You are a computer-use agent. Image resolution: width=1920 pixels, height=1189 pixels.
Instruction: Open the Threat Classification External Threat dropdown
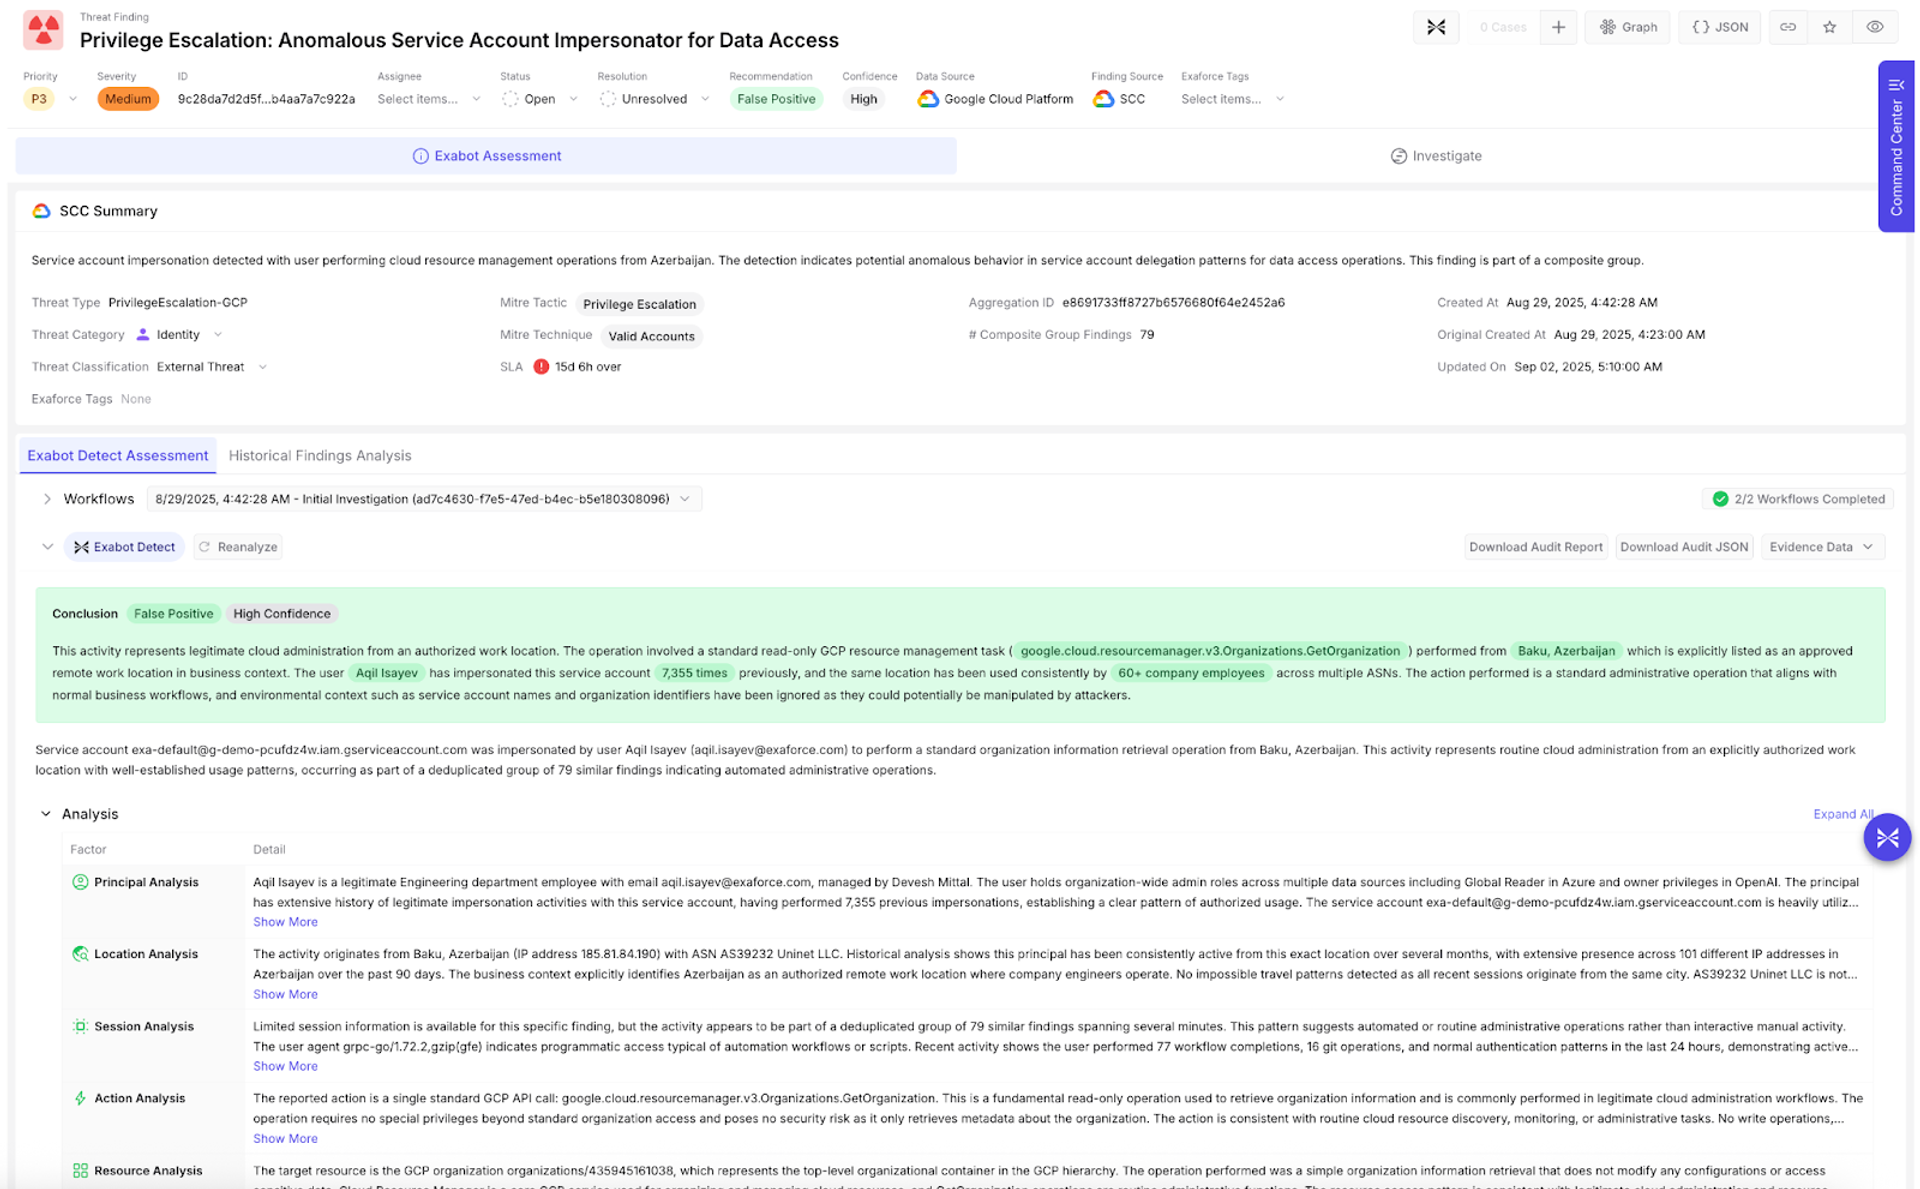click(211, 367)
